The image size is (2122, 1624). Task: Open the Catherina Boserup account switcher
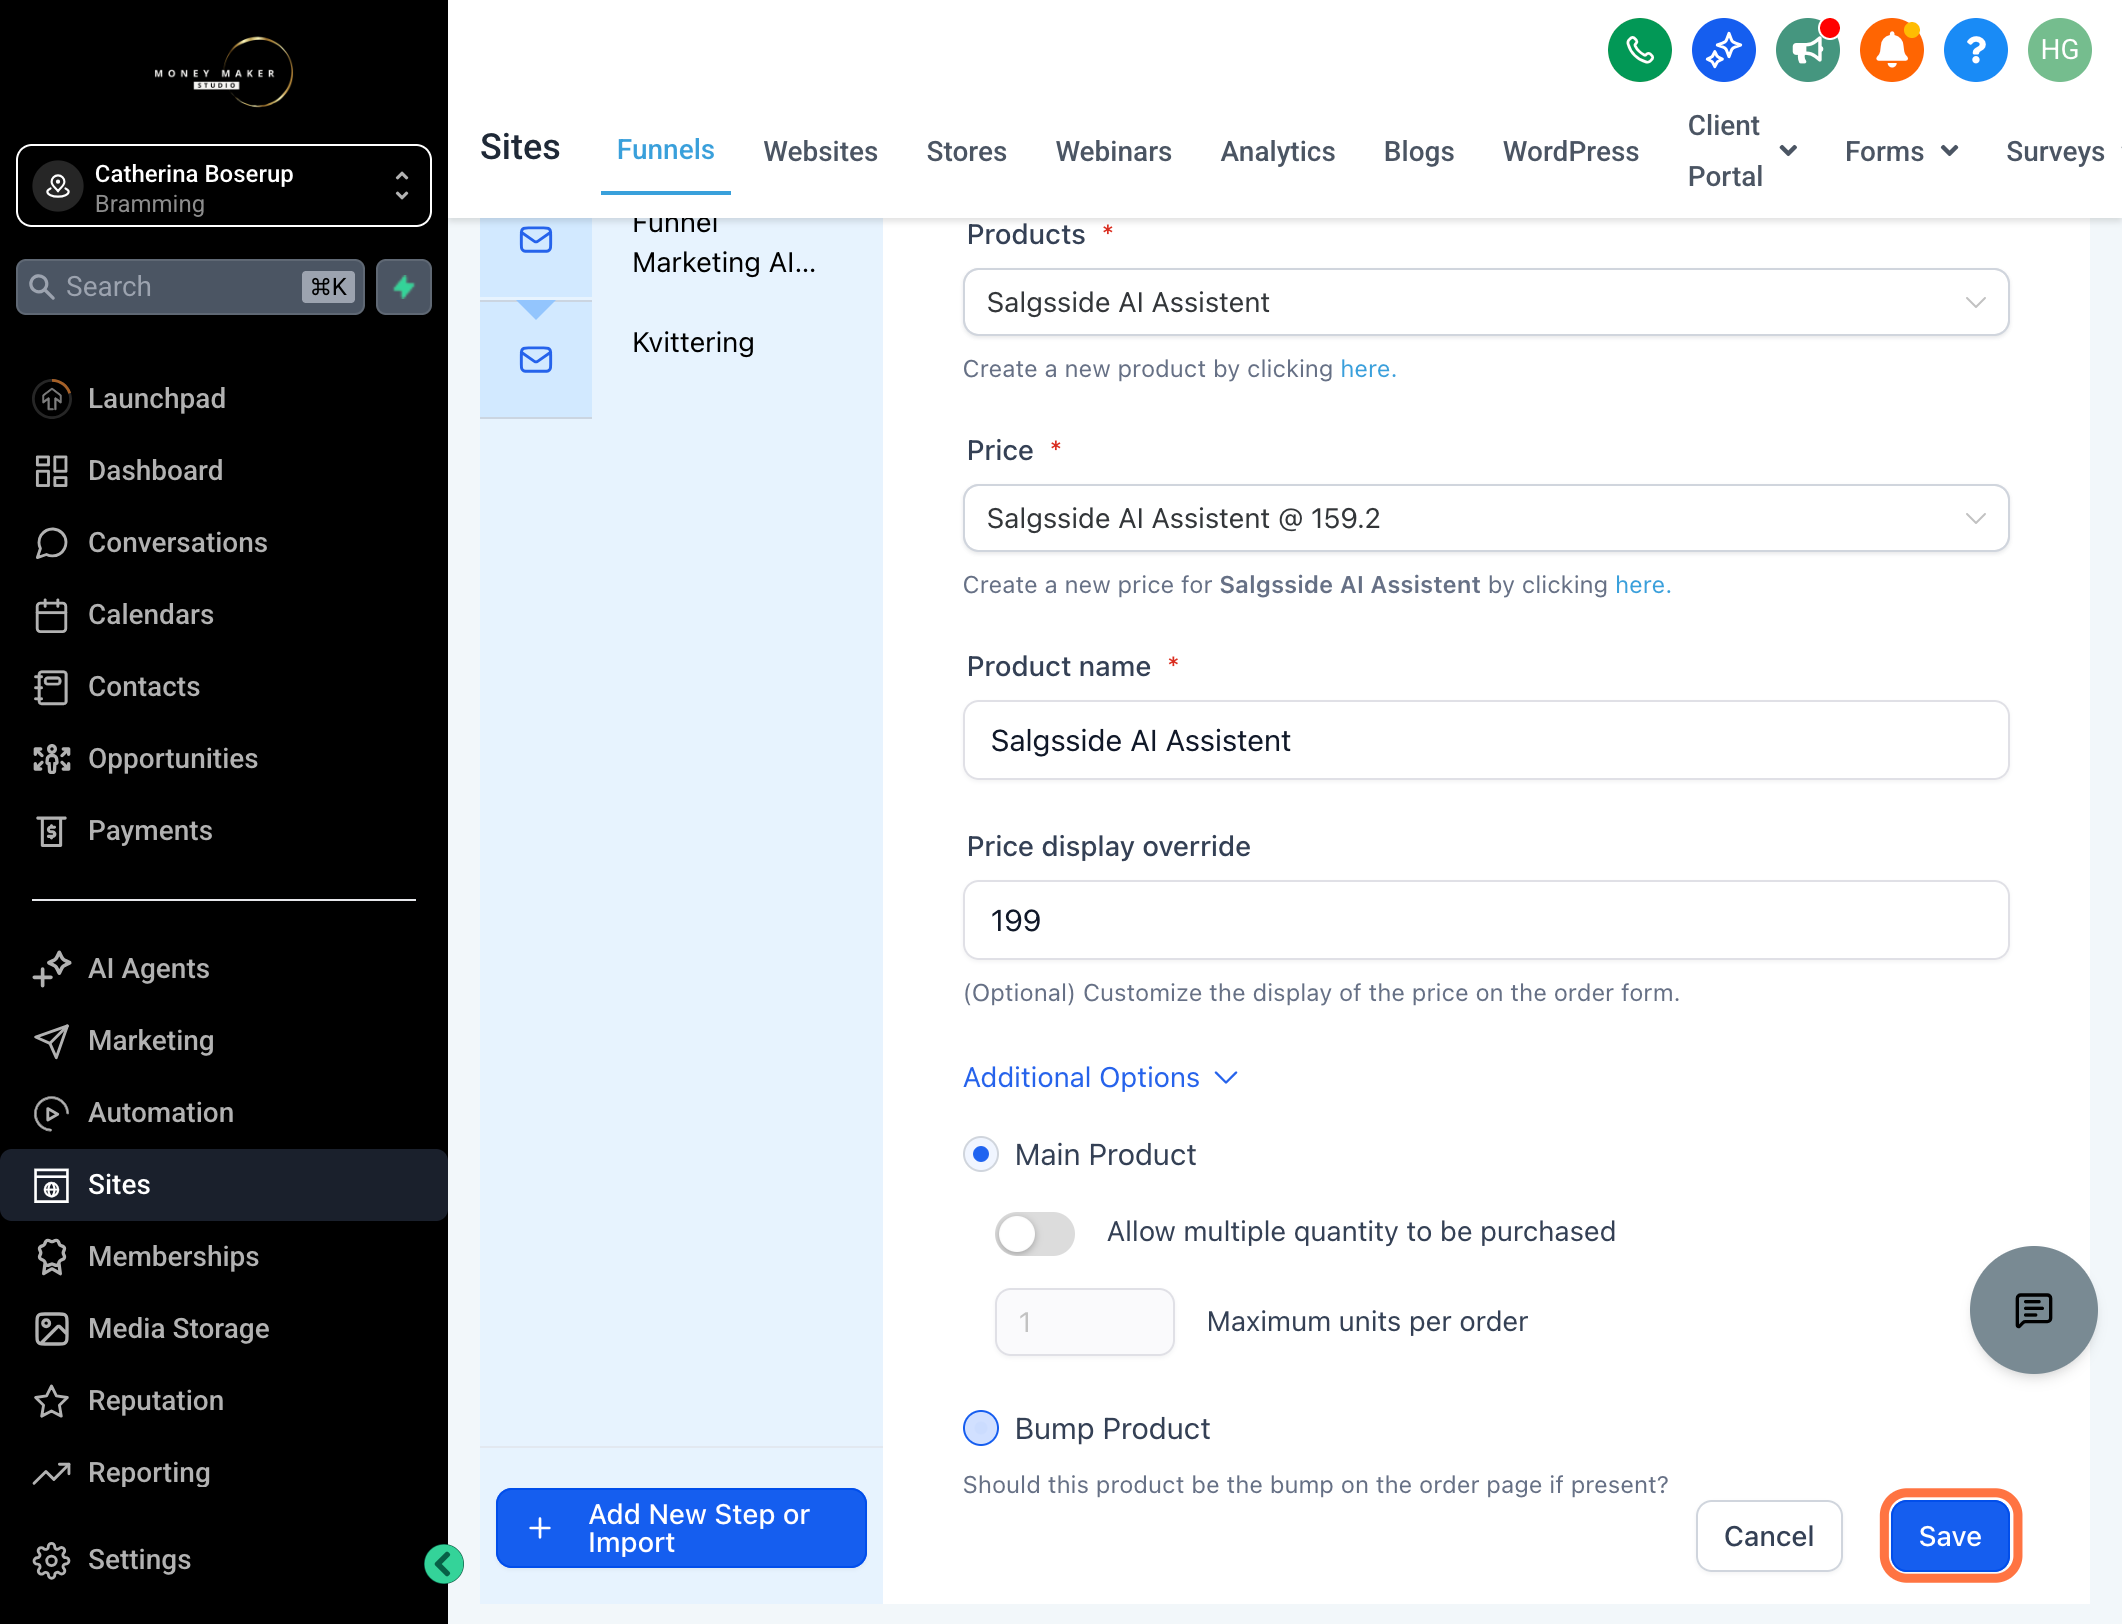tap(224, 186)
